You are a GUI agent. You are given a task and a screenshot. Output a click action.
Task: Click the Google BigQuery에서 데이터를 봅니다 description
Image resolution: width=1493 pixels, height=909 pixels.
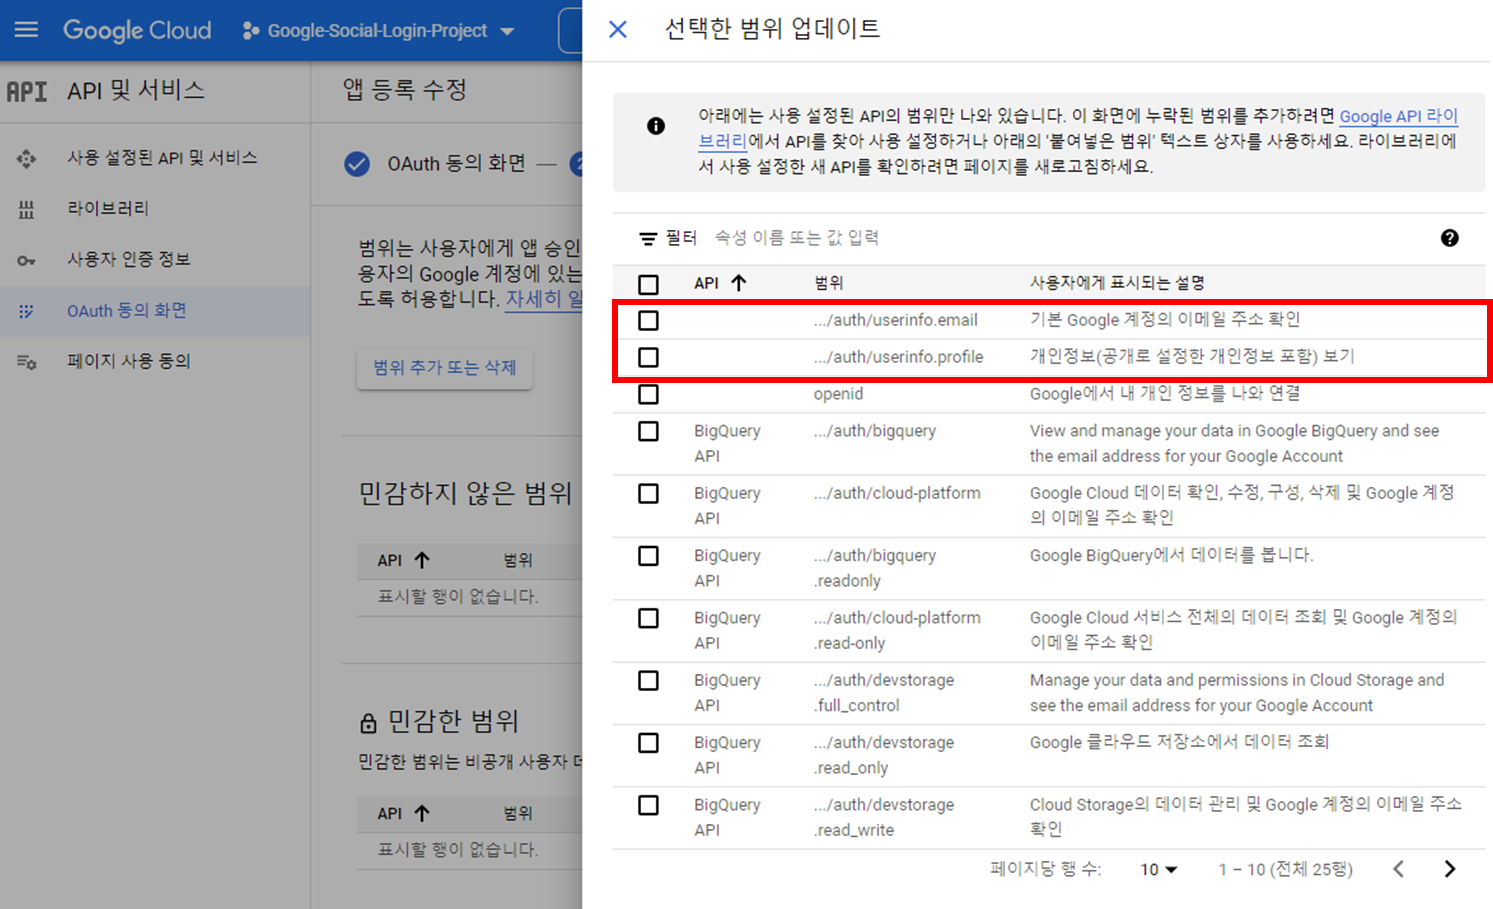click(1172, 555)
